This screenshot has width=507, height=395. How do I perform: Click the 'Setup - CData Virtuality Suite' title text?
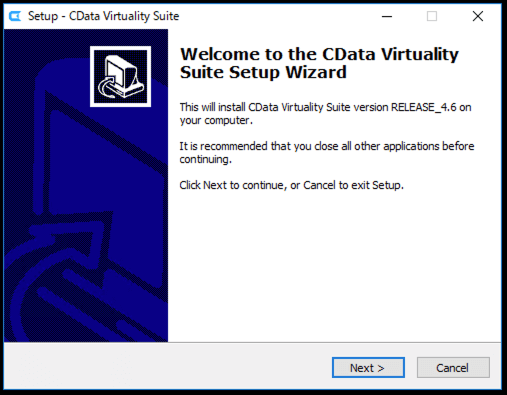[103, 16]
